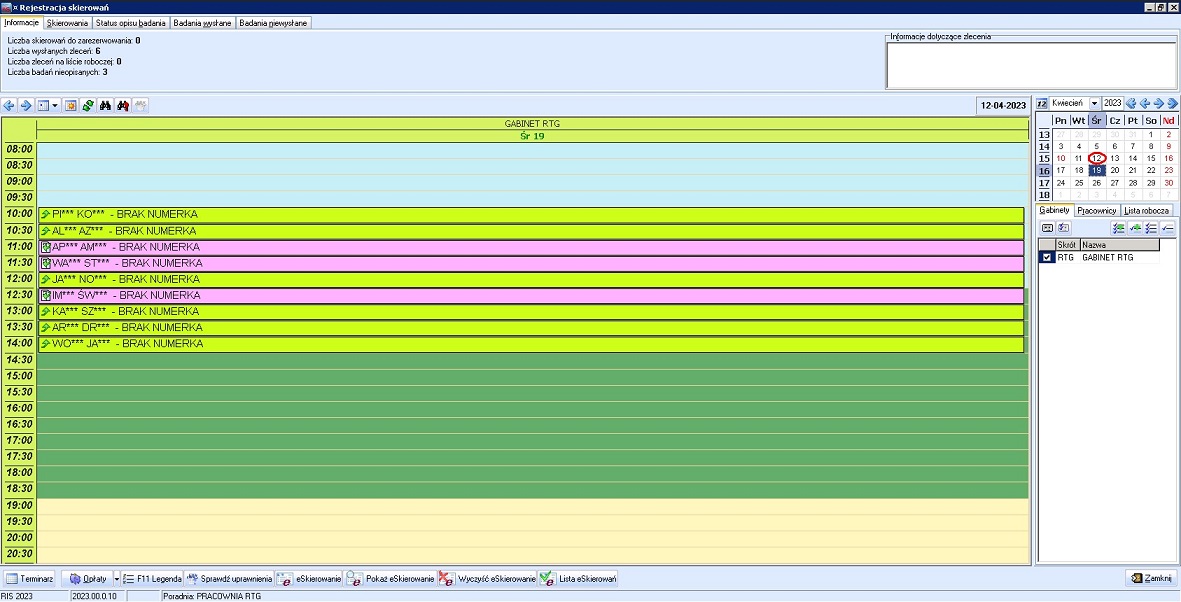Select day 26 in the mini calendar
The image size is (1181, 602).
click(x=1096, y=183)
